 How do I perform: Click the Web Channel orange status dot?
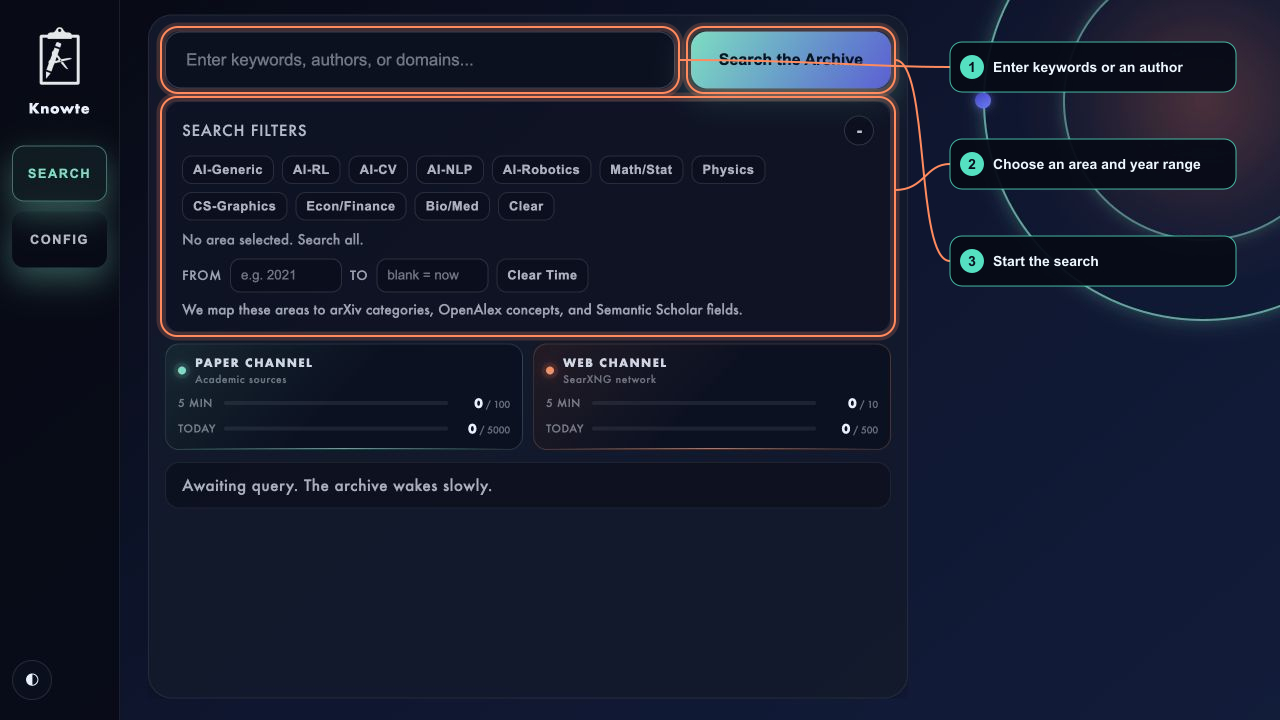pyautogui.click(x=550, y=370)
